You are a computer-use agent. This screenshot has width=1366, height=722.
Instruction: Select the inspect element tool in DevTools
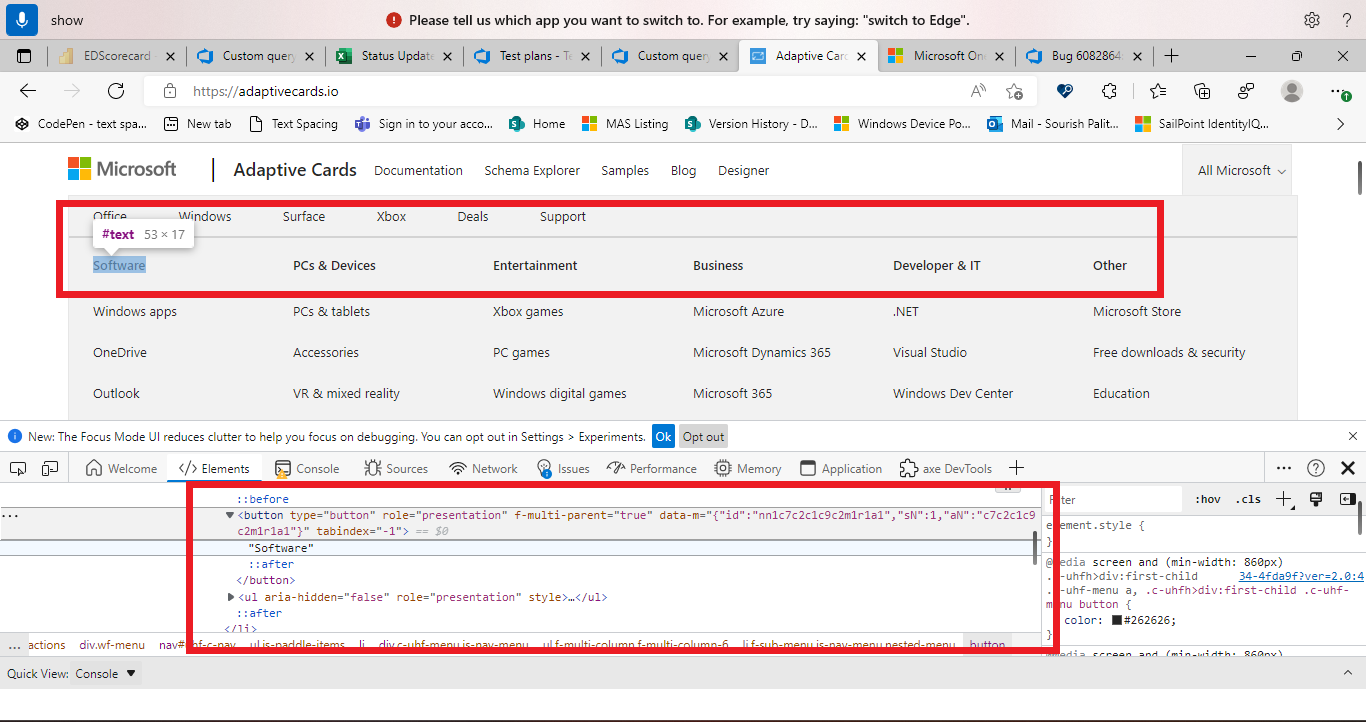point(17,467)
